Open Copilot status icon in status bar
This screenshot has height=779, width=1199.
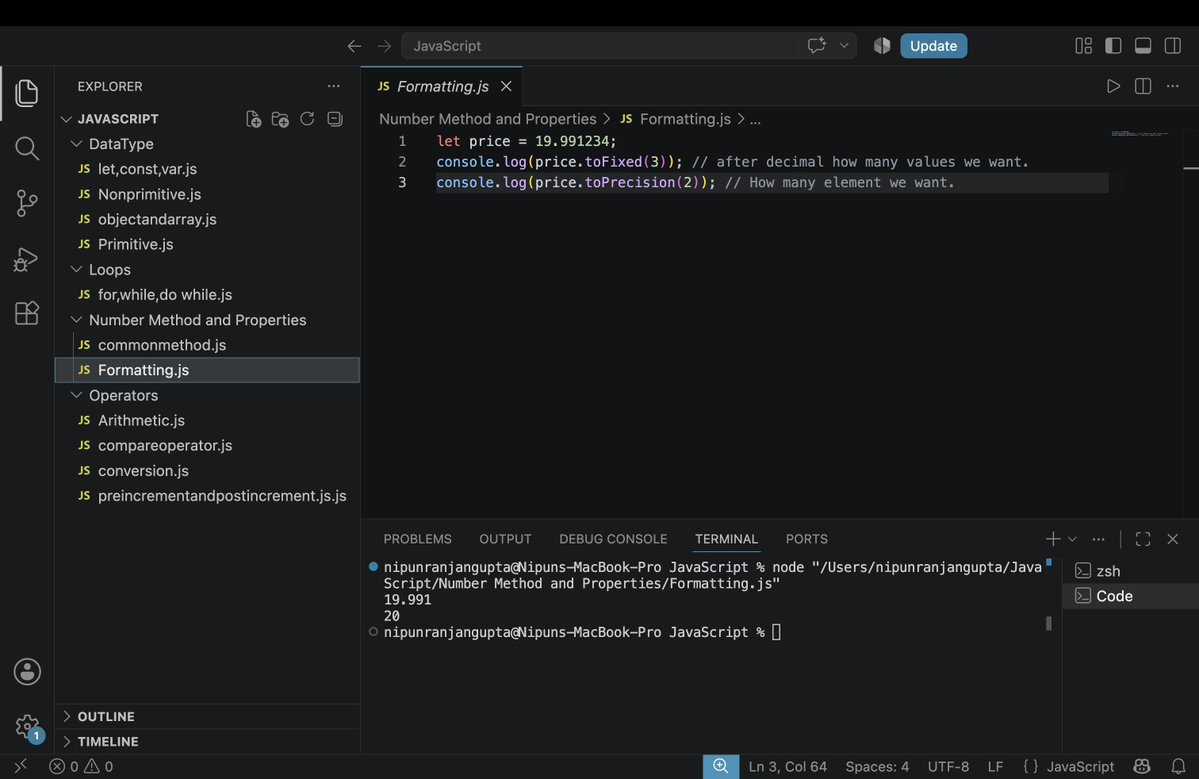pyautogui.click(x=1142, y=766)
